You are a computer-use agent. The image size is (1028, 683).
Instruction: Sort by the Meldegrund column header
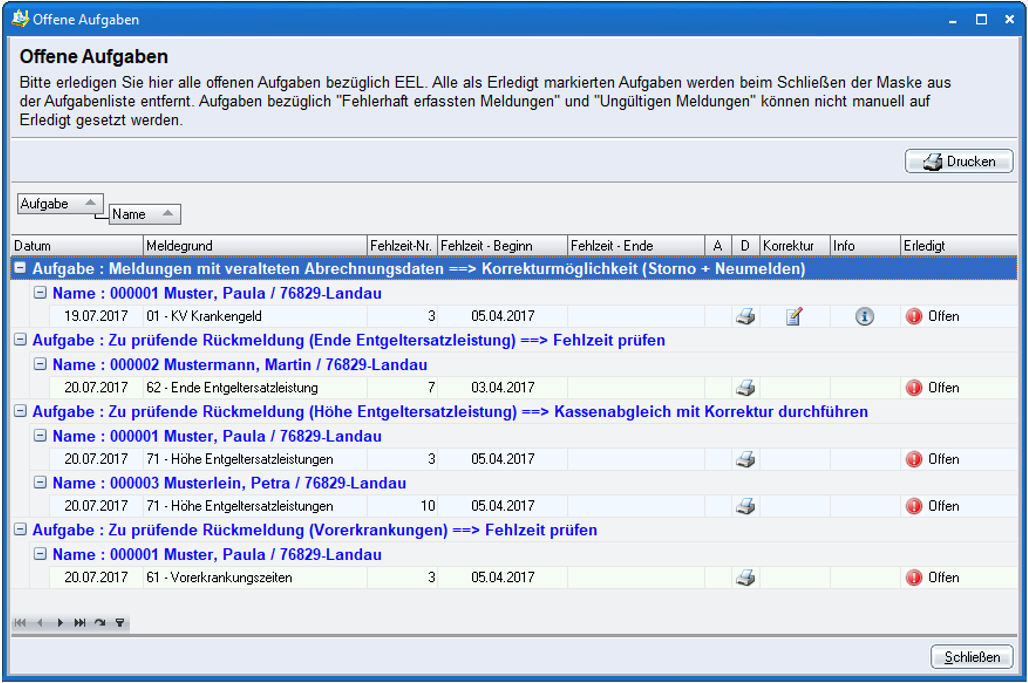click(255, 246)
